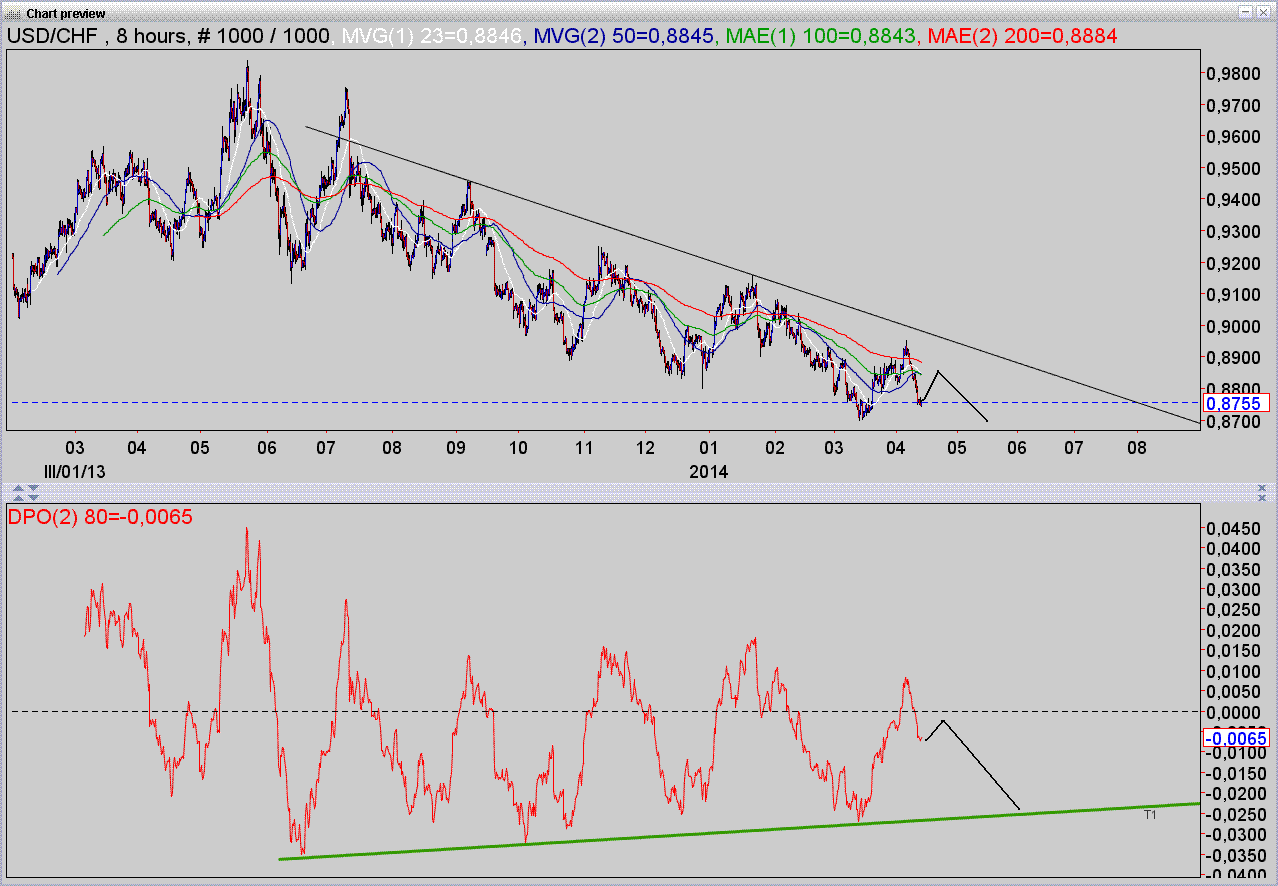Click upper up-arrow on the pane divider
The width and height of the screenshot is (1278, 886).
[x=18, y=488]
